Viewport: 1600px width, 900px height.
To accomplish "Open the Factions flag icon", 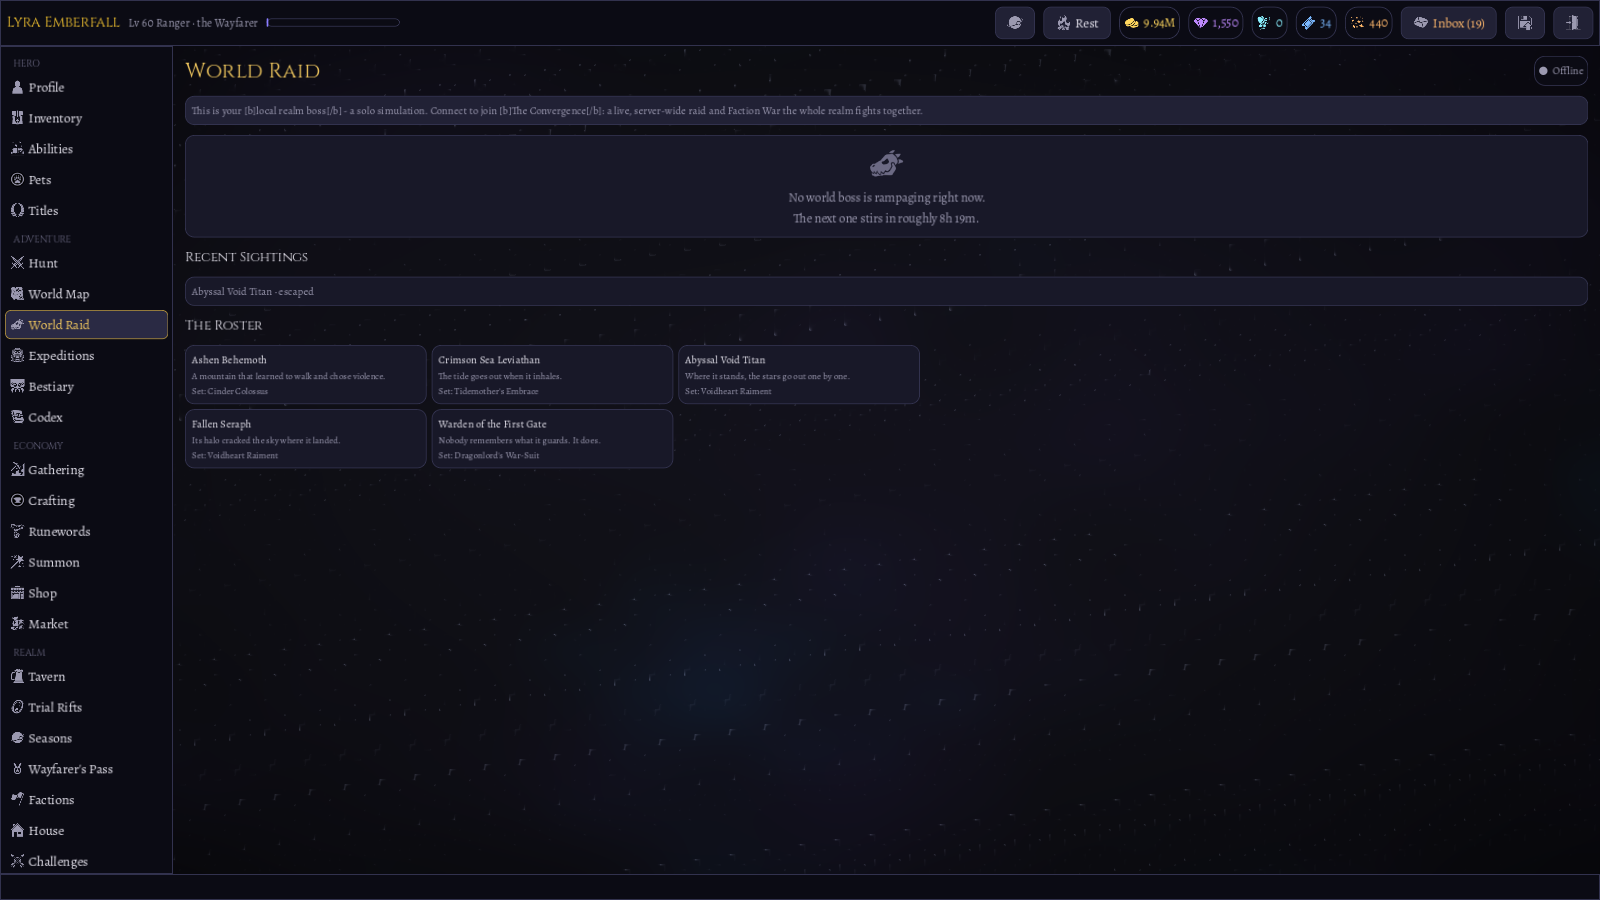I will (17, 800).
